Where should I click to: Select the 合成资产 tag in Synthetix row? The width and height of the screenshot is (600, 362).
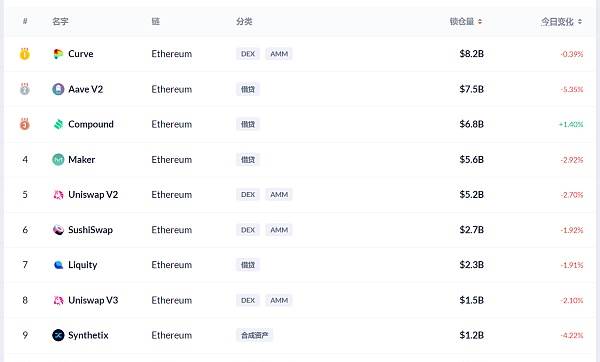pos(254,335)
